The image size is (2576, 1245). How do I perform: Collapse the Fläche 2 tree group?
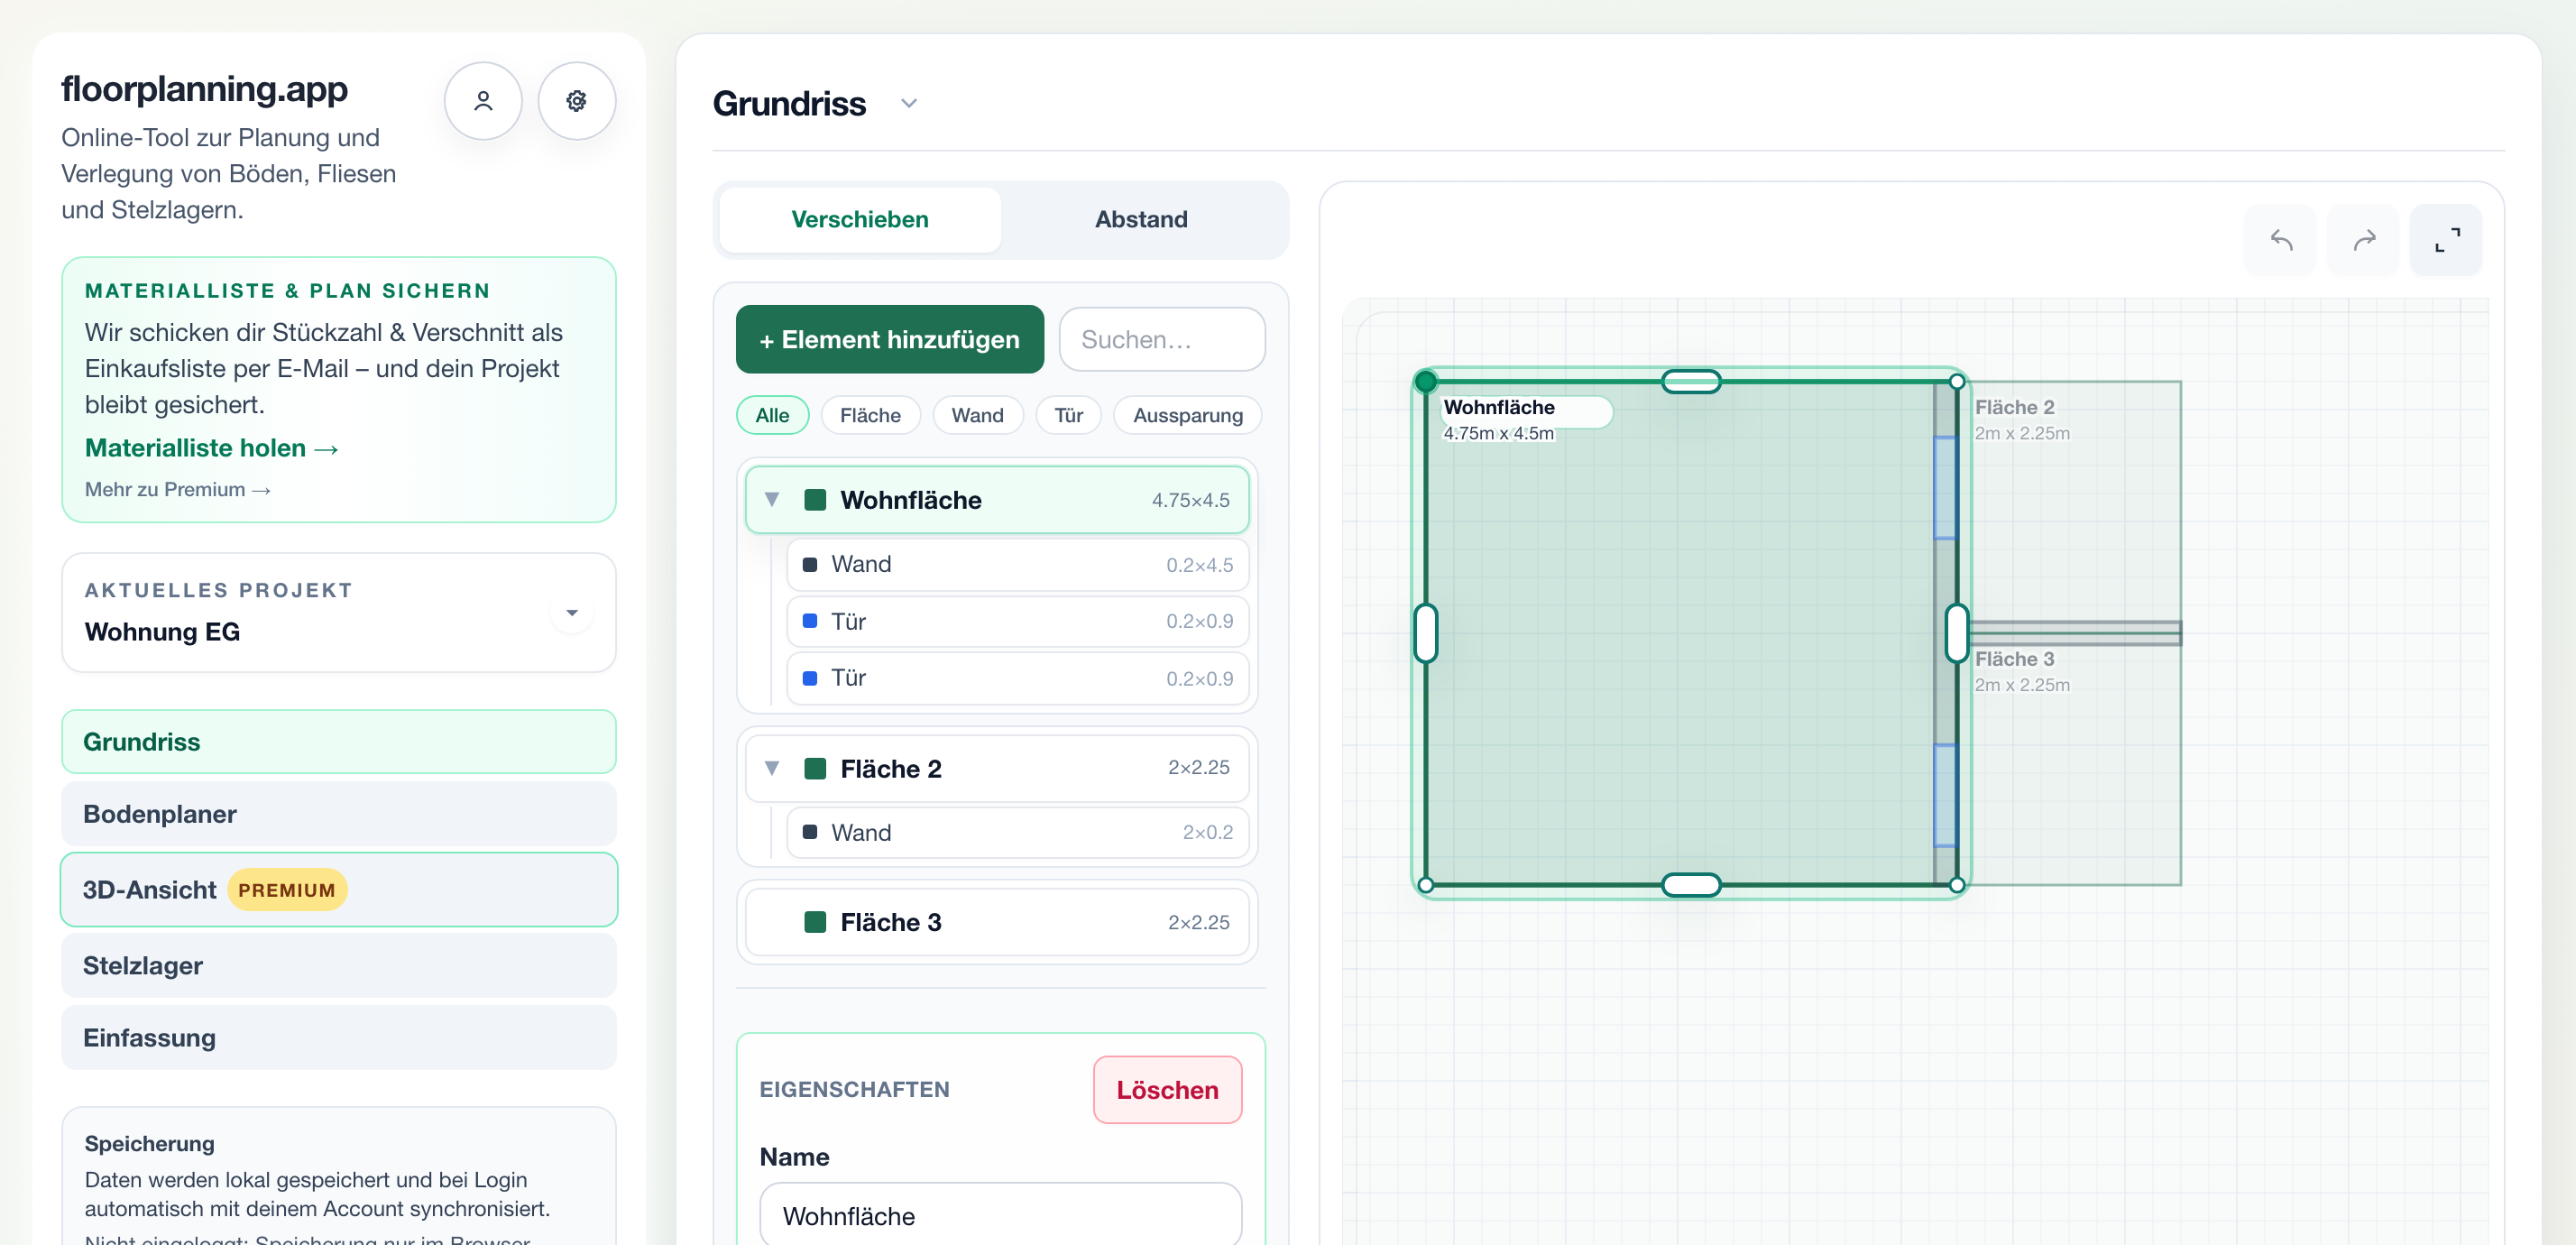coord(772,768)
